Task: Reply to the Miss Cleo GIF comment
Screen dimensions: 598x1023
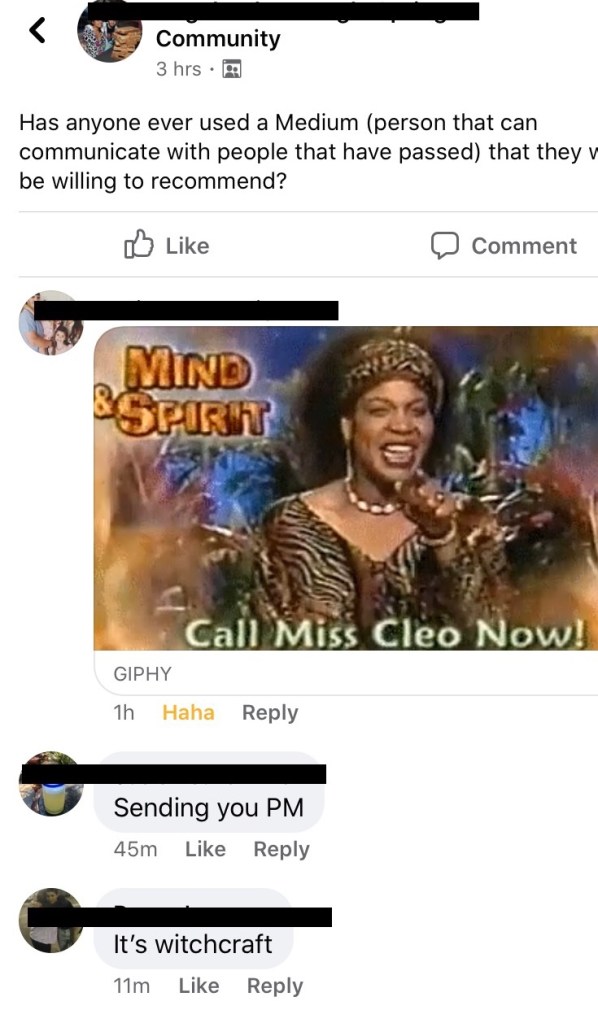Action: click(270, 712)
